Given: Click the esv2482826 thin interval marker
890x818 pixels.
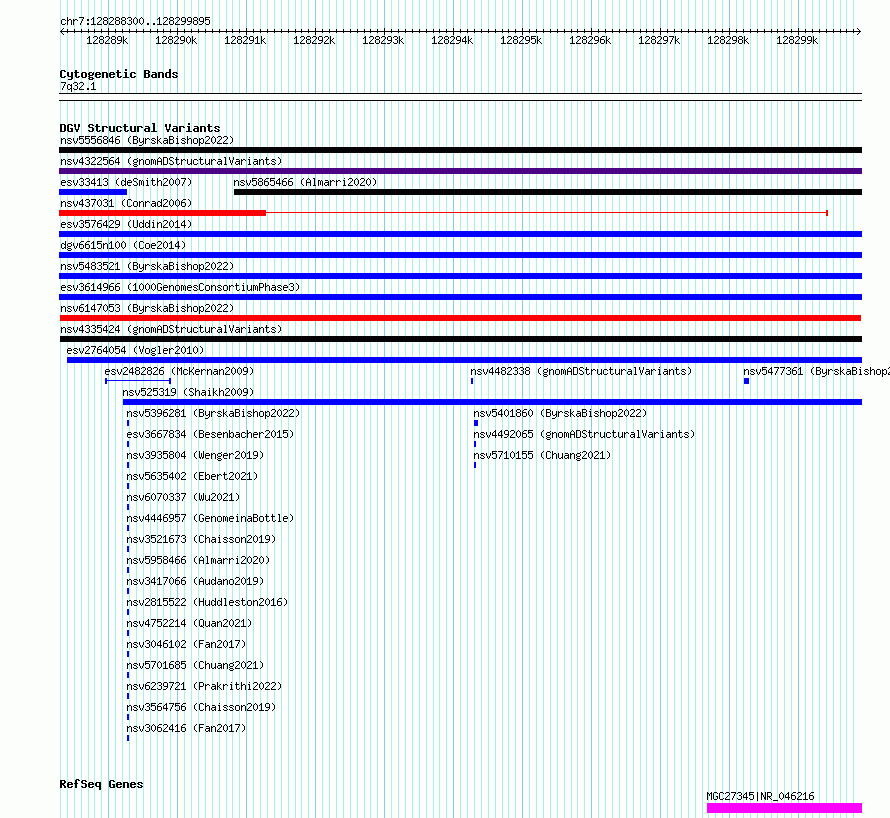Looking at the screenshot, I should (x=138, y=381).
